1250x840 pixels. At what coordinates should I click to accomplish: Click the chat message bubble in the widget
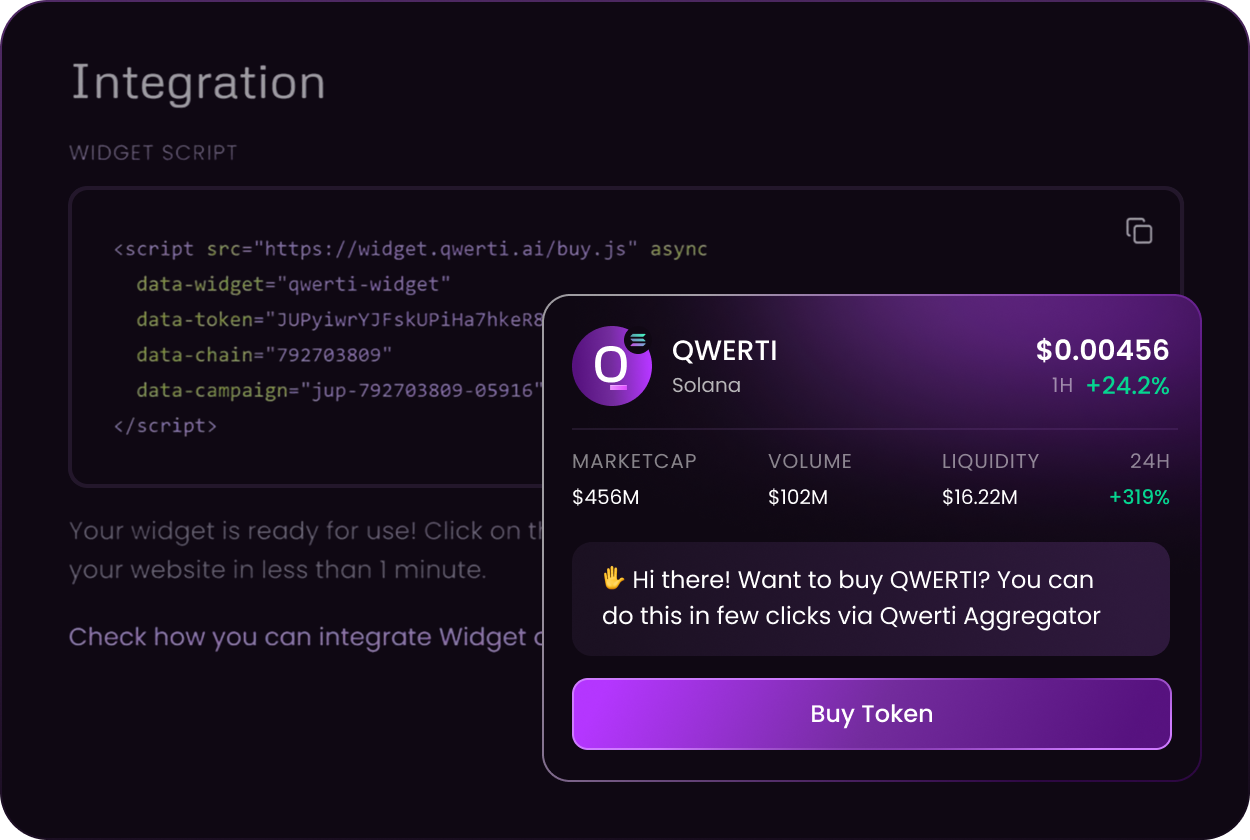[x=871, y=597]
